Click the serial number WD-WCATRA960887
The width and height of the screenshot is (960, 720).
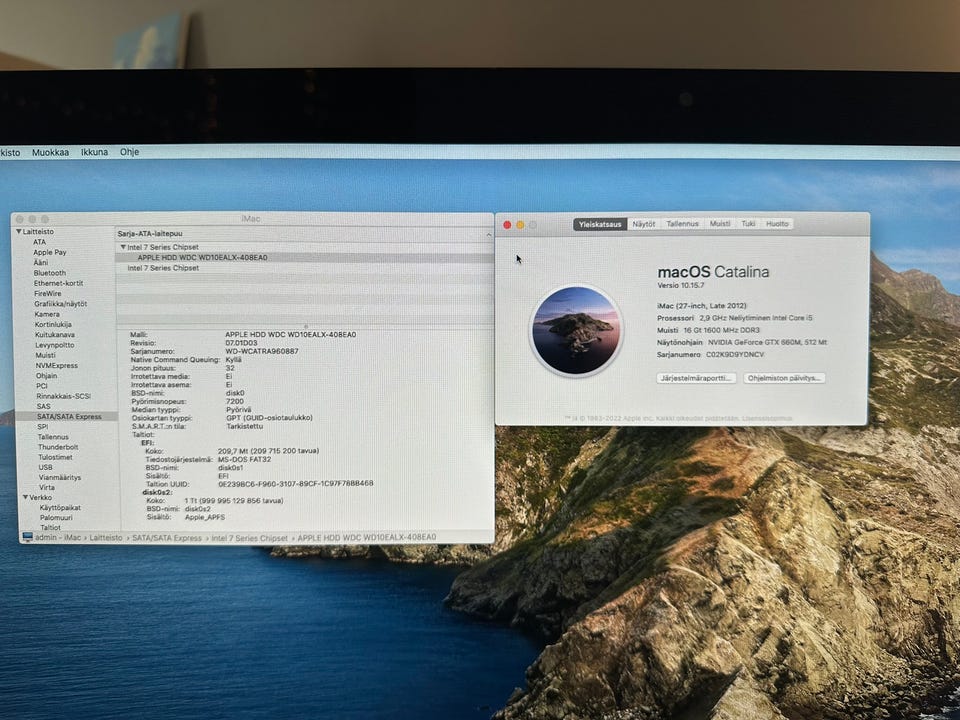pos(262,351)
